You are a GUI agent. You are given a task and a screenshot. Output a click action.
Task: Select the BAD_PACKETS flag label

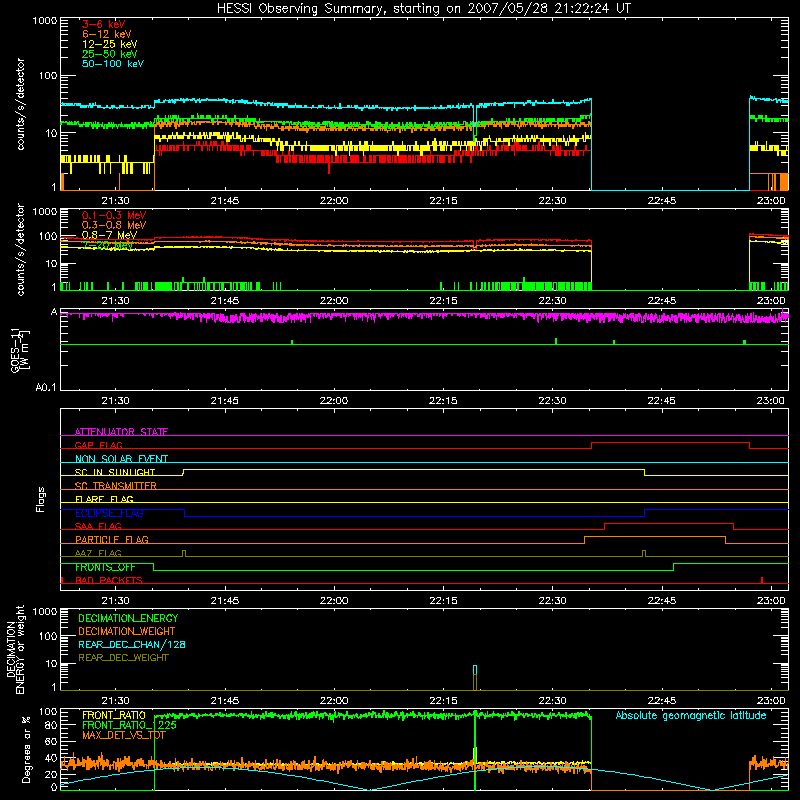(x=109, y=580)
